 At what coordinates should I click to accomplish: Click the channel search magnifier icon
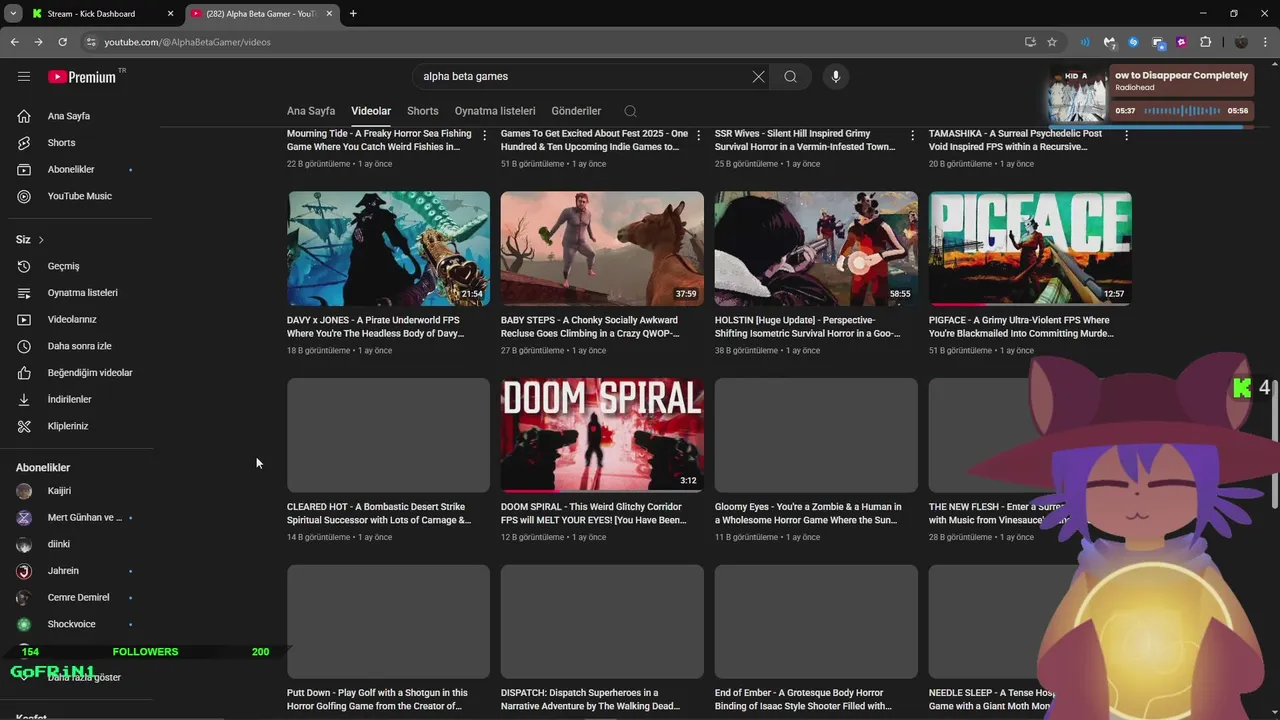coord(630,111)
